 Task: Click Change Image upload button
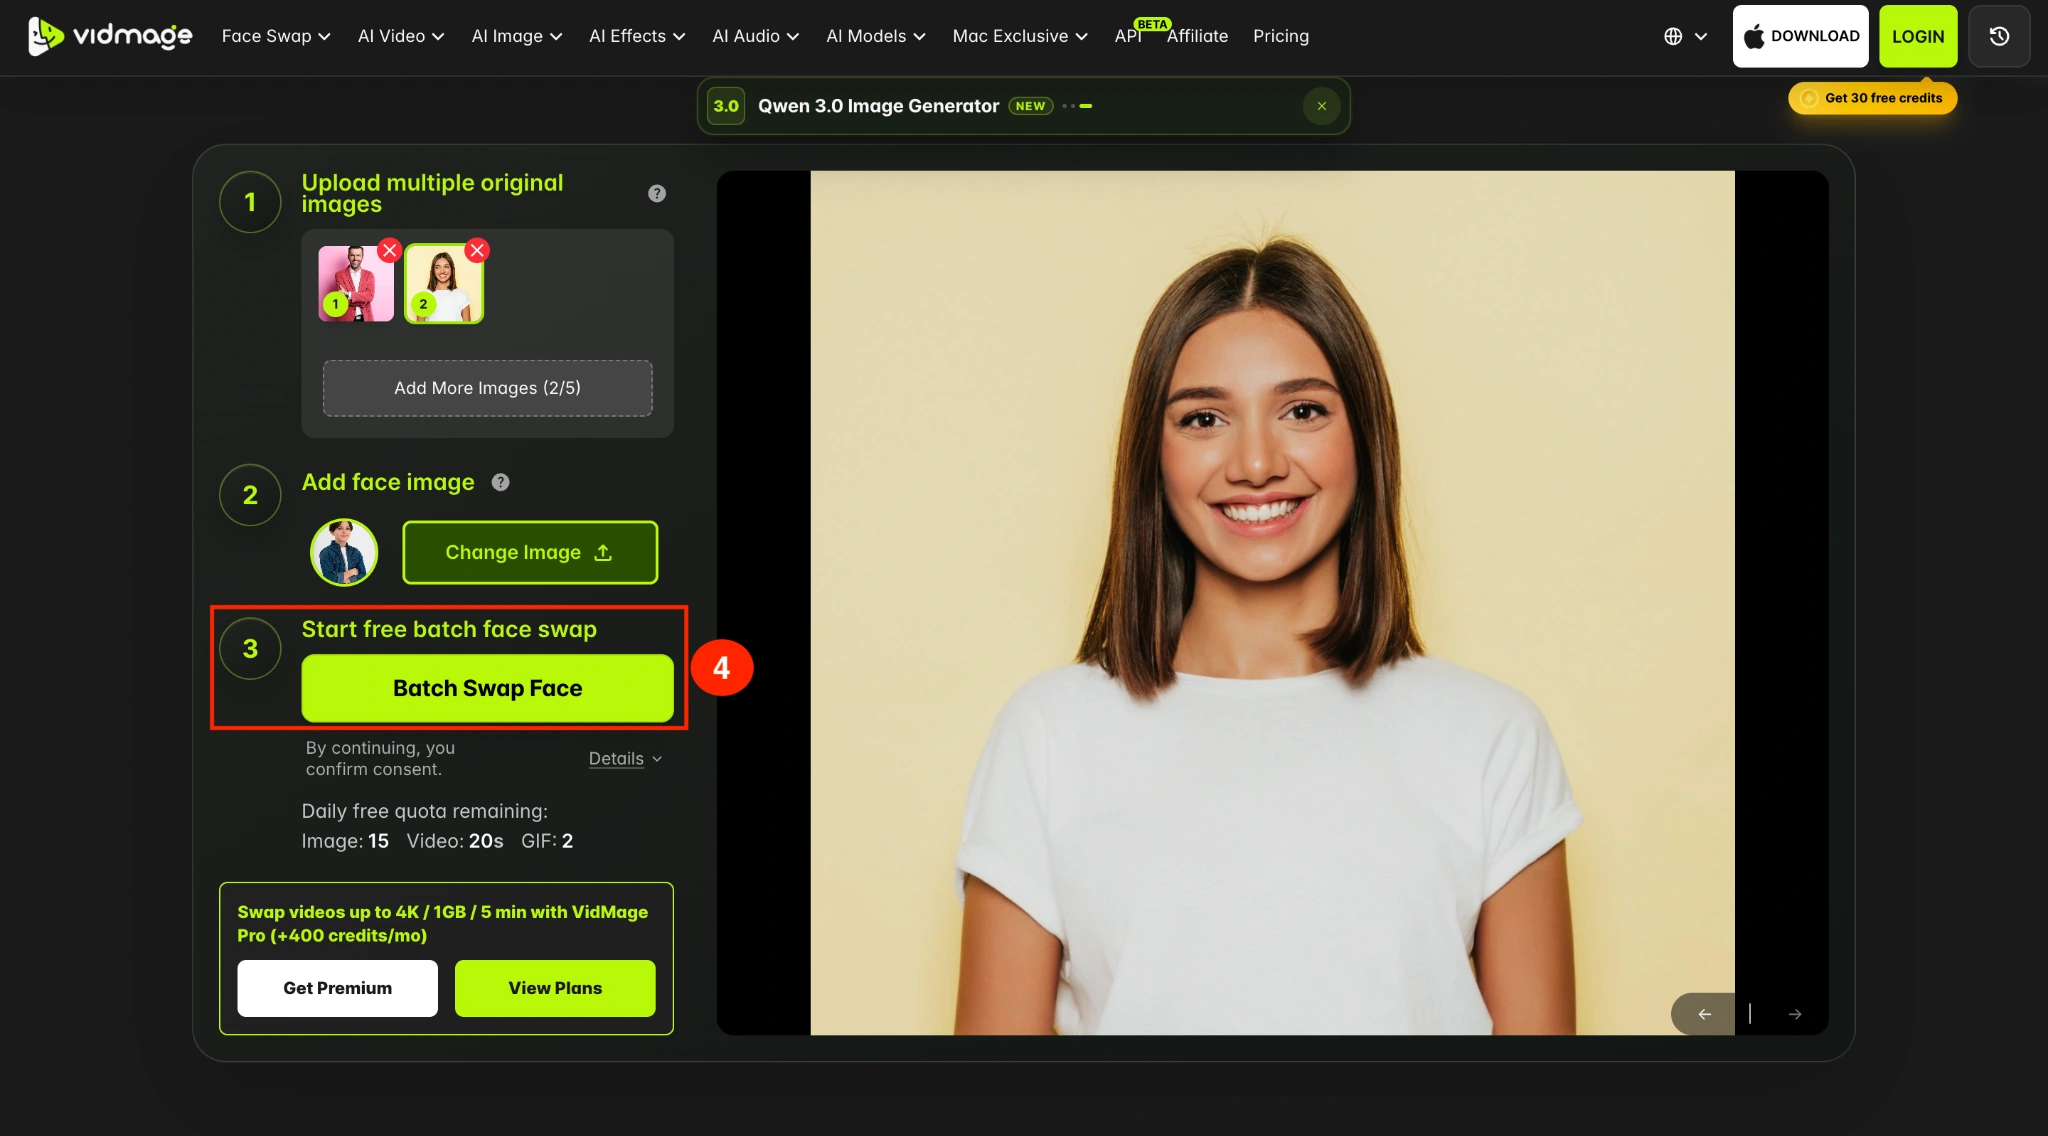click(x=530, y=552)
